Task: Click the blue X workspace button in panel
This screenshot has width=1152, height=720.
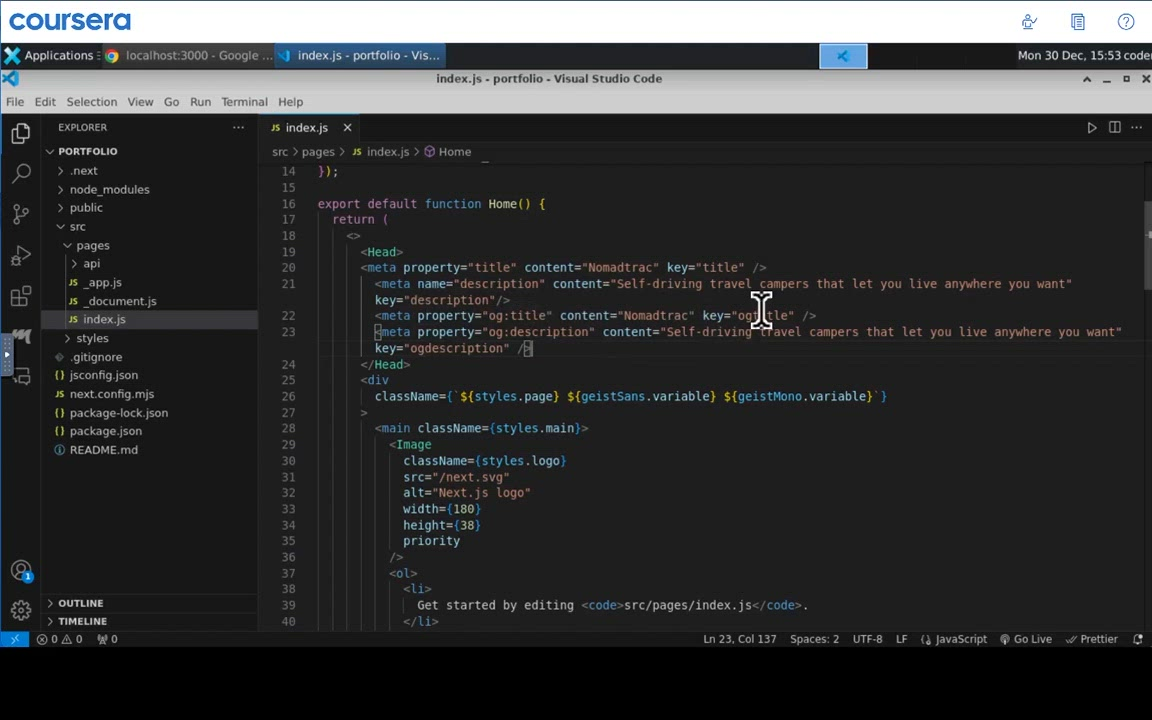Action: point(843,56)
